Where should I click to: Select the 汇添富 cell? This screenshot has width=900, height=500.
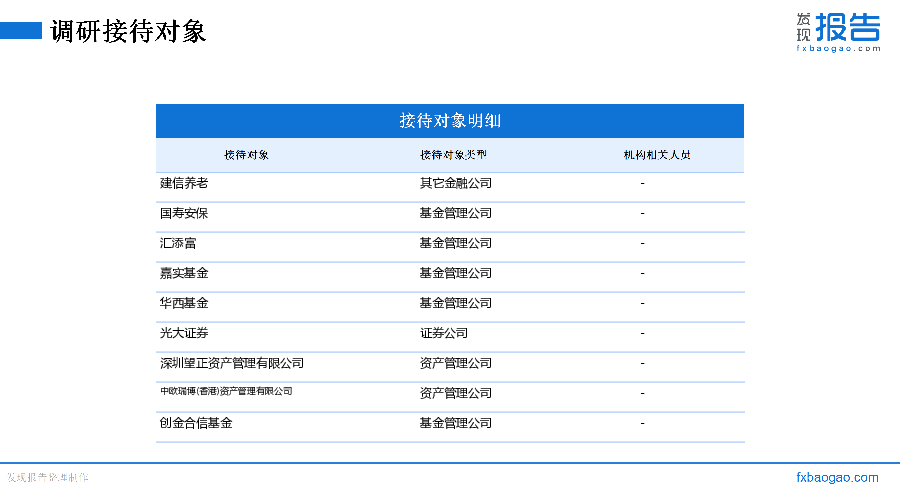tap(178, 243)
